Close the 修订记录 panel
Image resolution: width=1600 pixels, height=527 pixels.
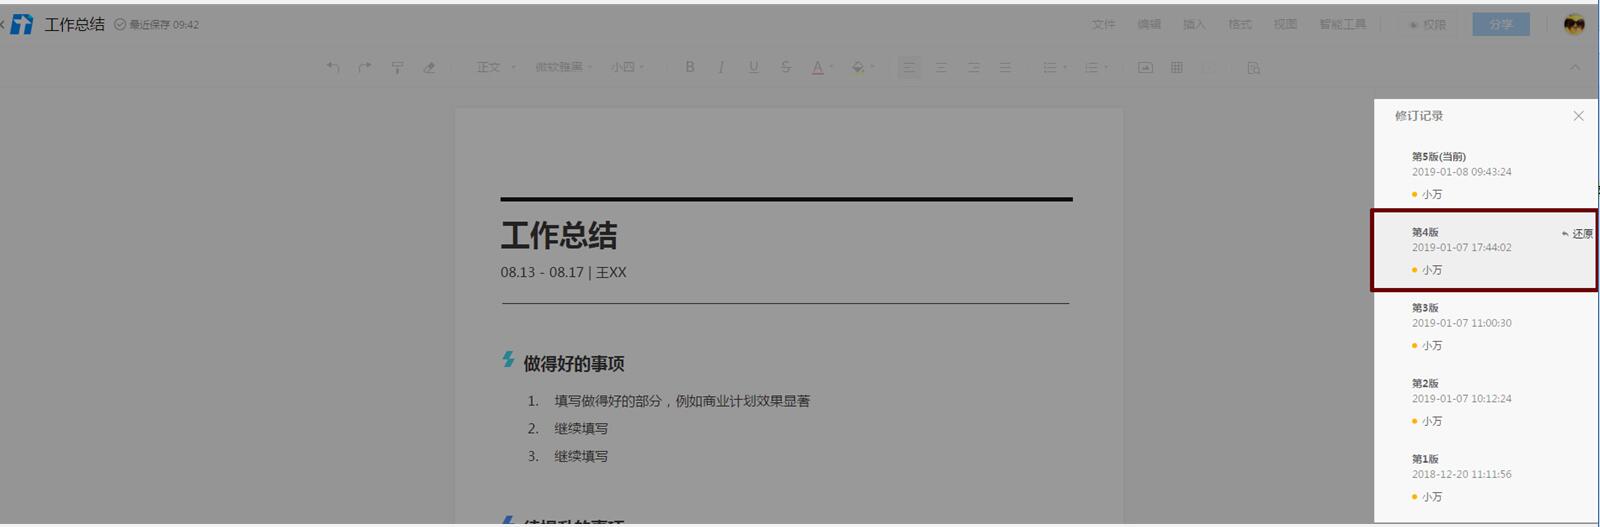[1578, 116]
